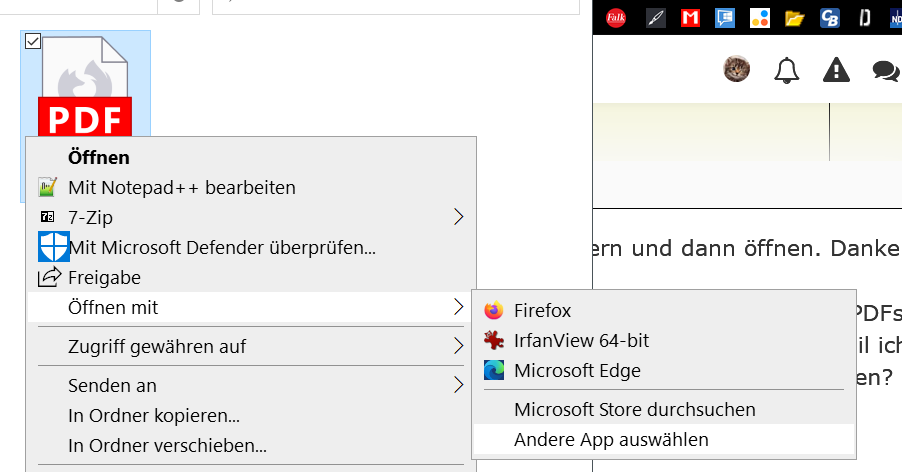Click the pen bookmark icon
This screenshot has height=472, width=902.
tap(656, 17)
